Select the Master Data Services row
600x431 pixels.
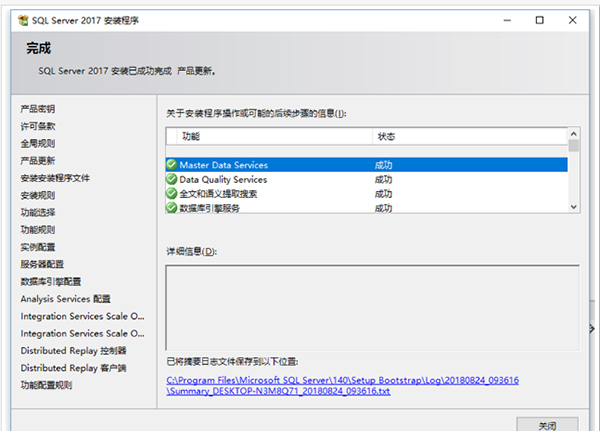(367, 165)
